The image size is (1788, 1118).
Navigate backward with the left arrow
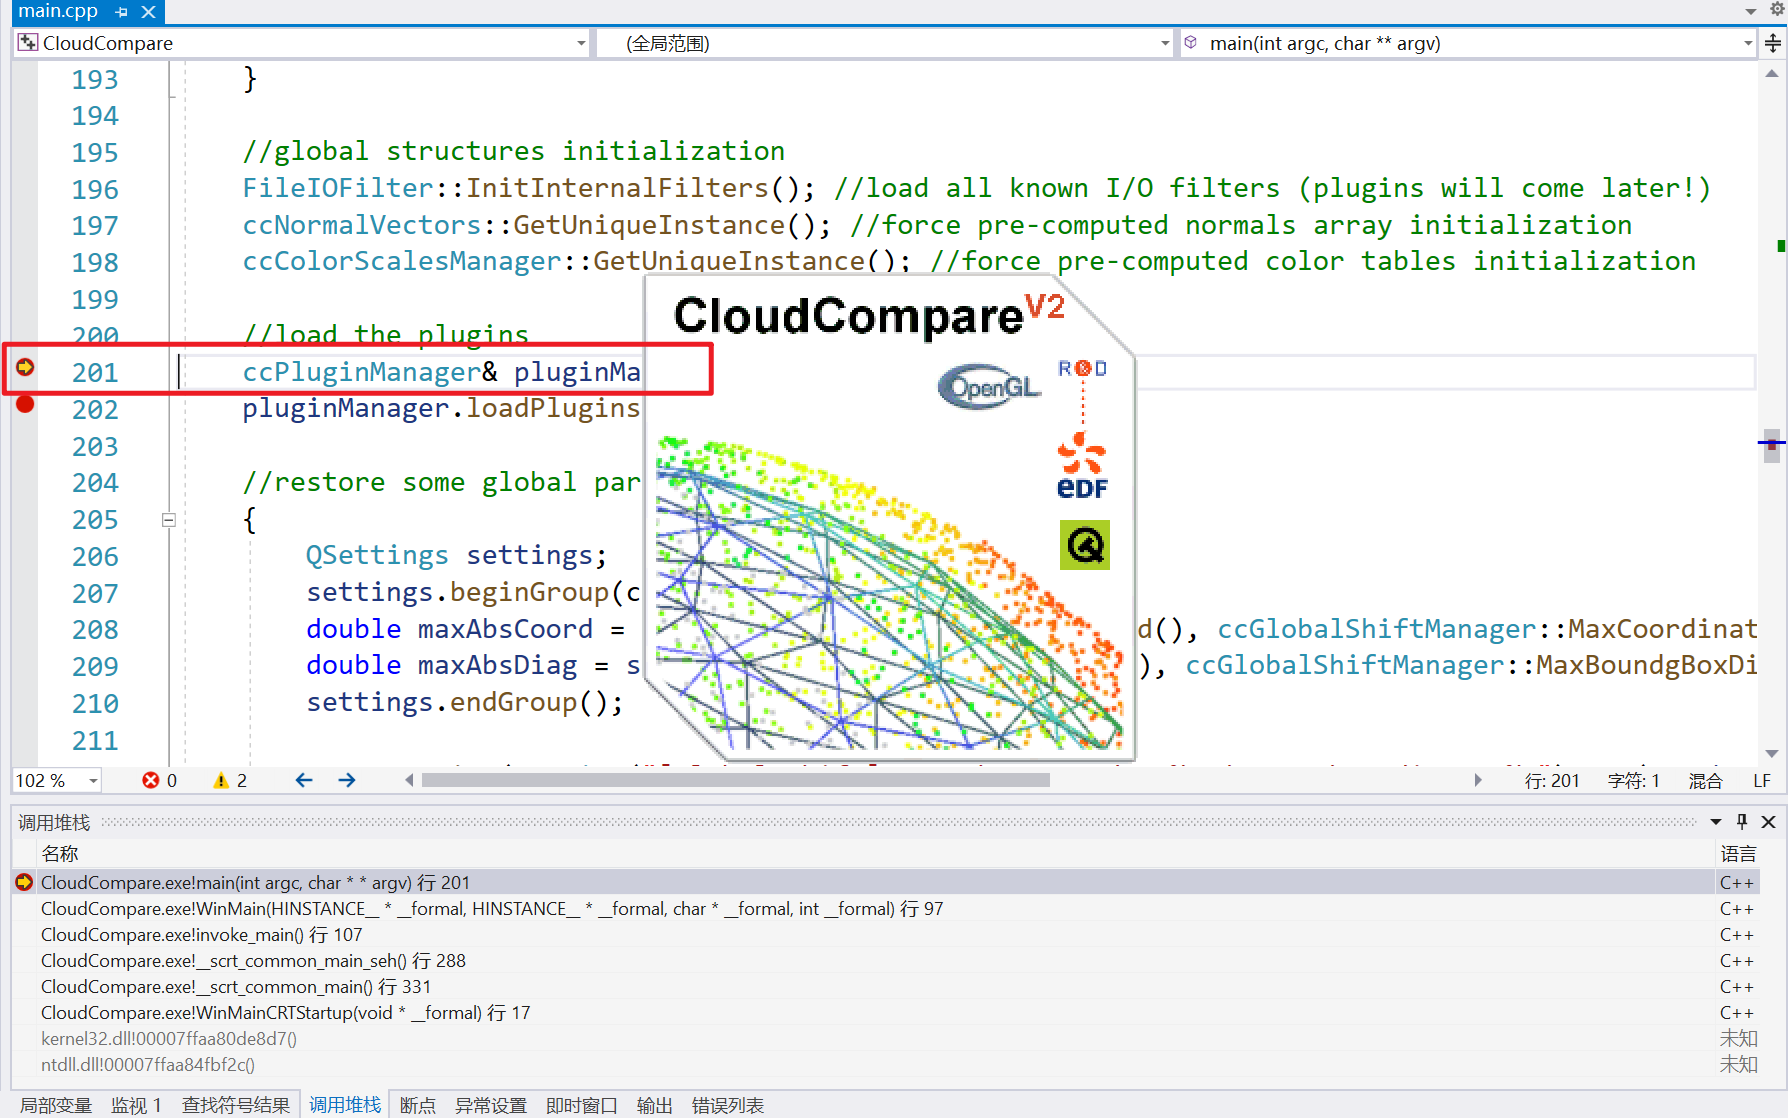click(304, 780)
